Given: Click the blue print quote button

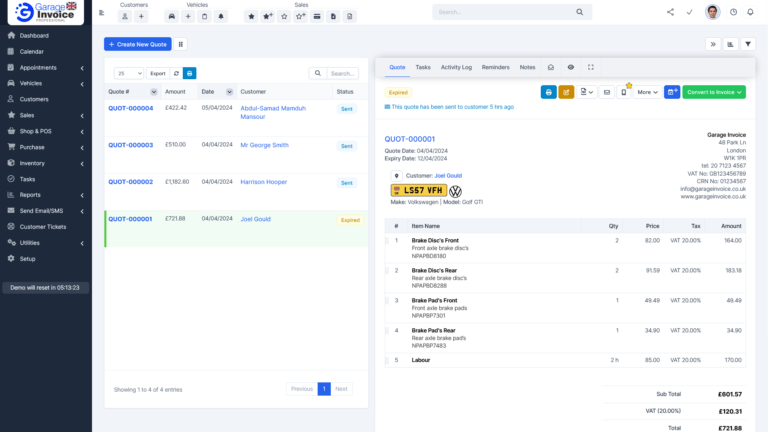Looking at the screenshot, I should coord(548,92).
